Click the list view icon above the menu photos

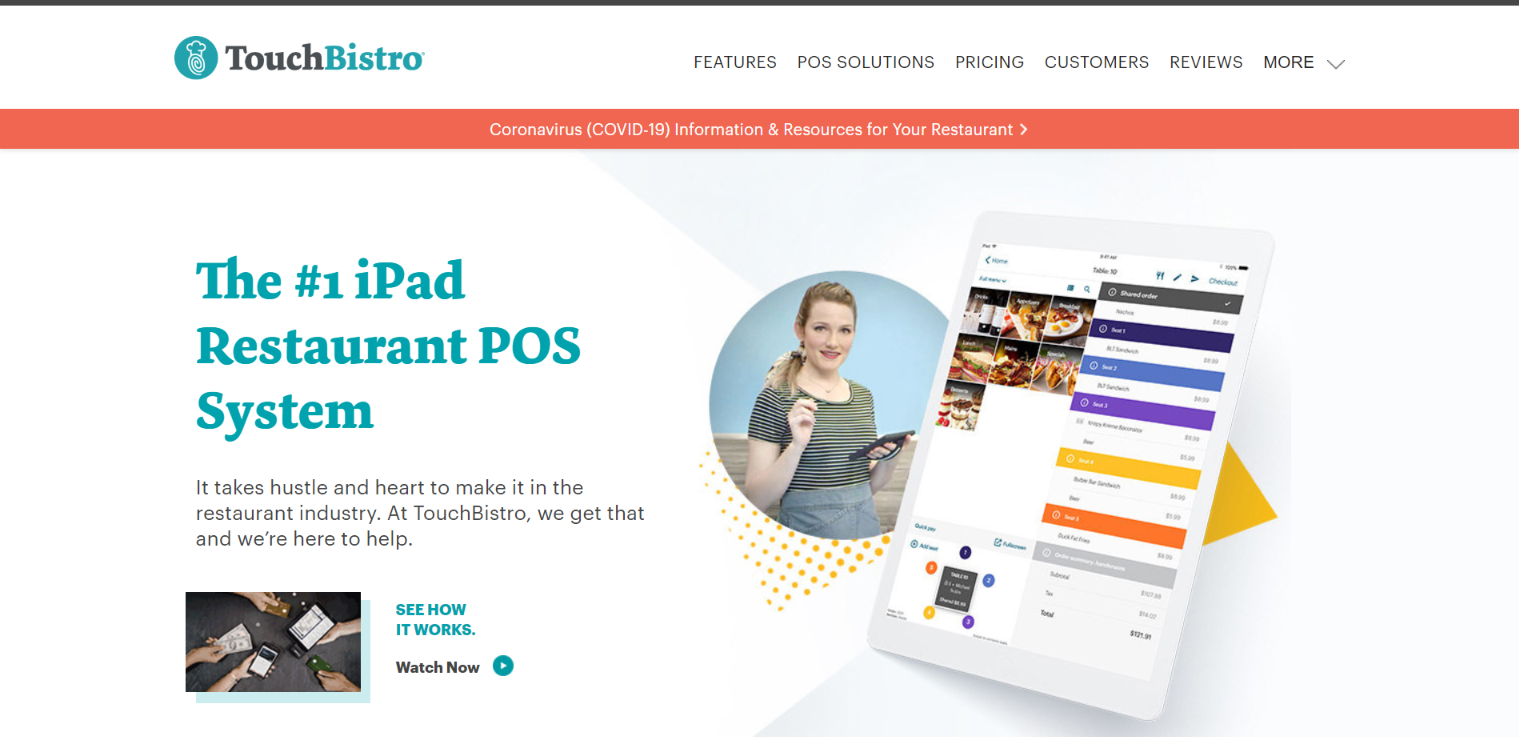1069,287
